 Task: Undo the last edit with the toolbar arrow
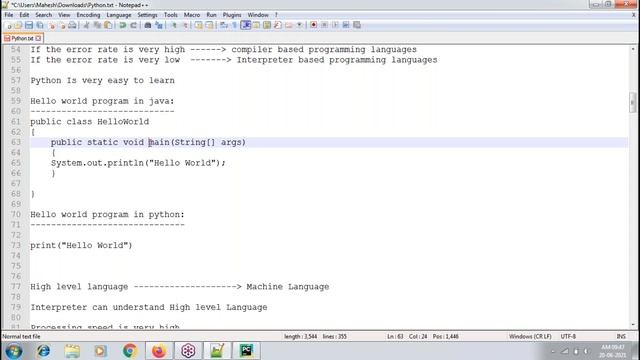pos(122,25)
